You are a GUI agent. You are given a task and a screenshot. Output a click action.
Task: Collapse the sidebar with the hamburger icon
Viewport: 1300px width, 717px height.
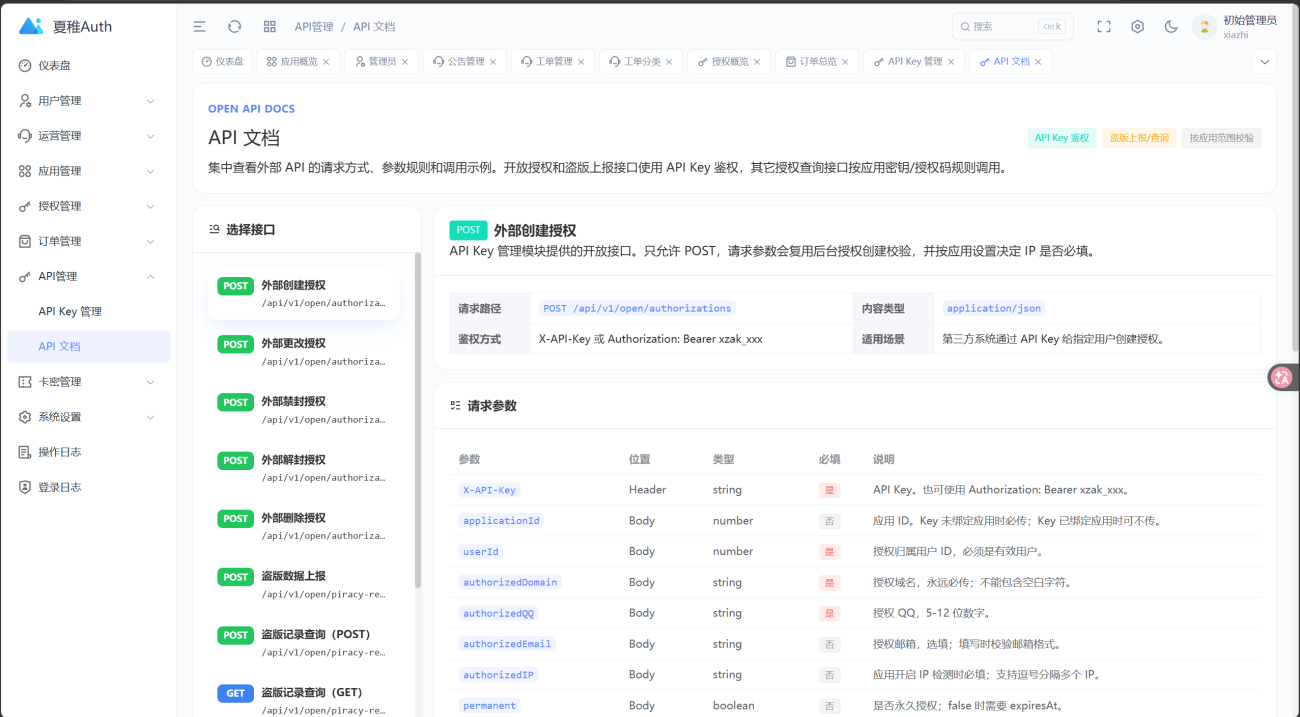point(200,27)
